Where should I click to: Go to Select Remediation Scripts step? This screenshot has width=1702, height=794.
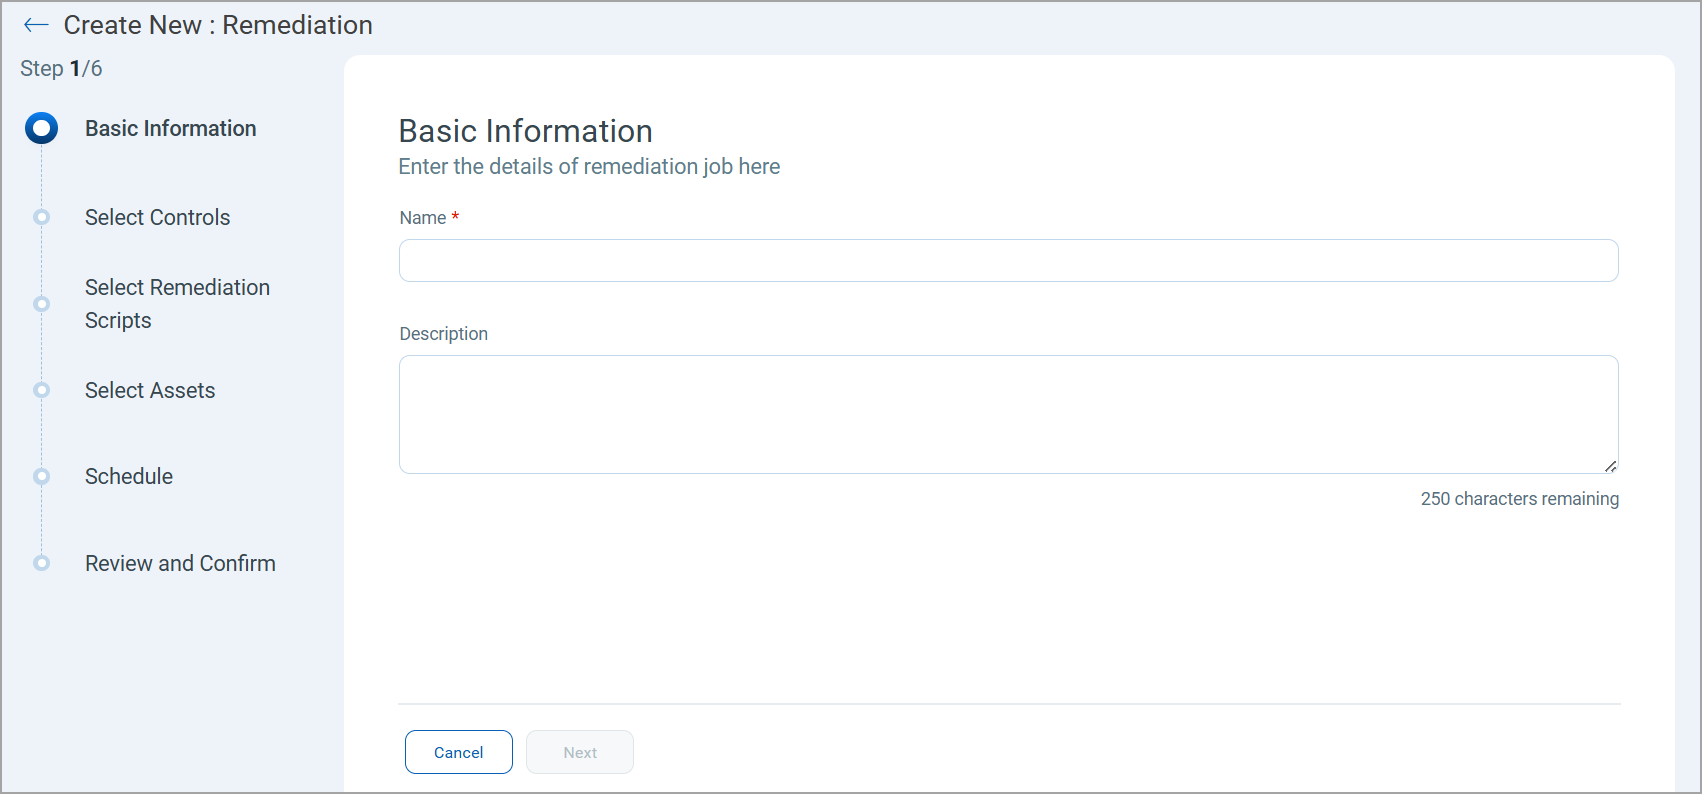tap(178, 304)
